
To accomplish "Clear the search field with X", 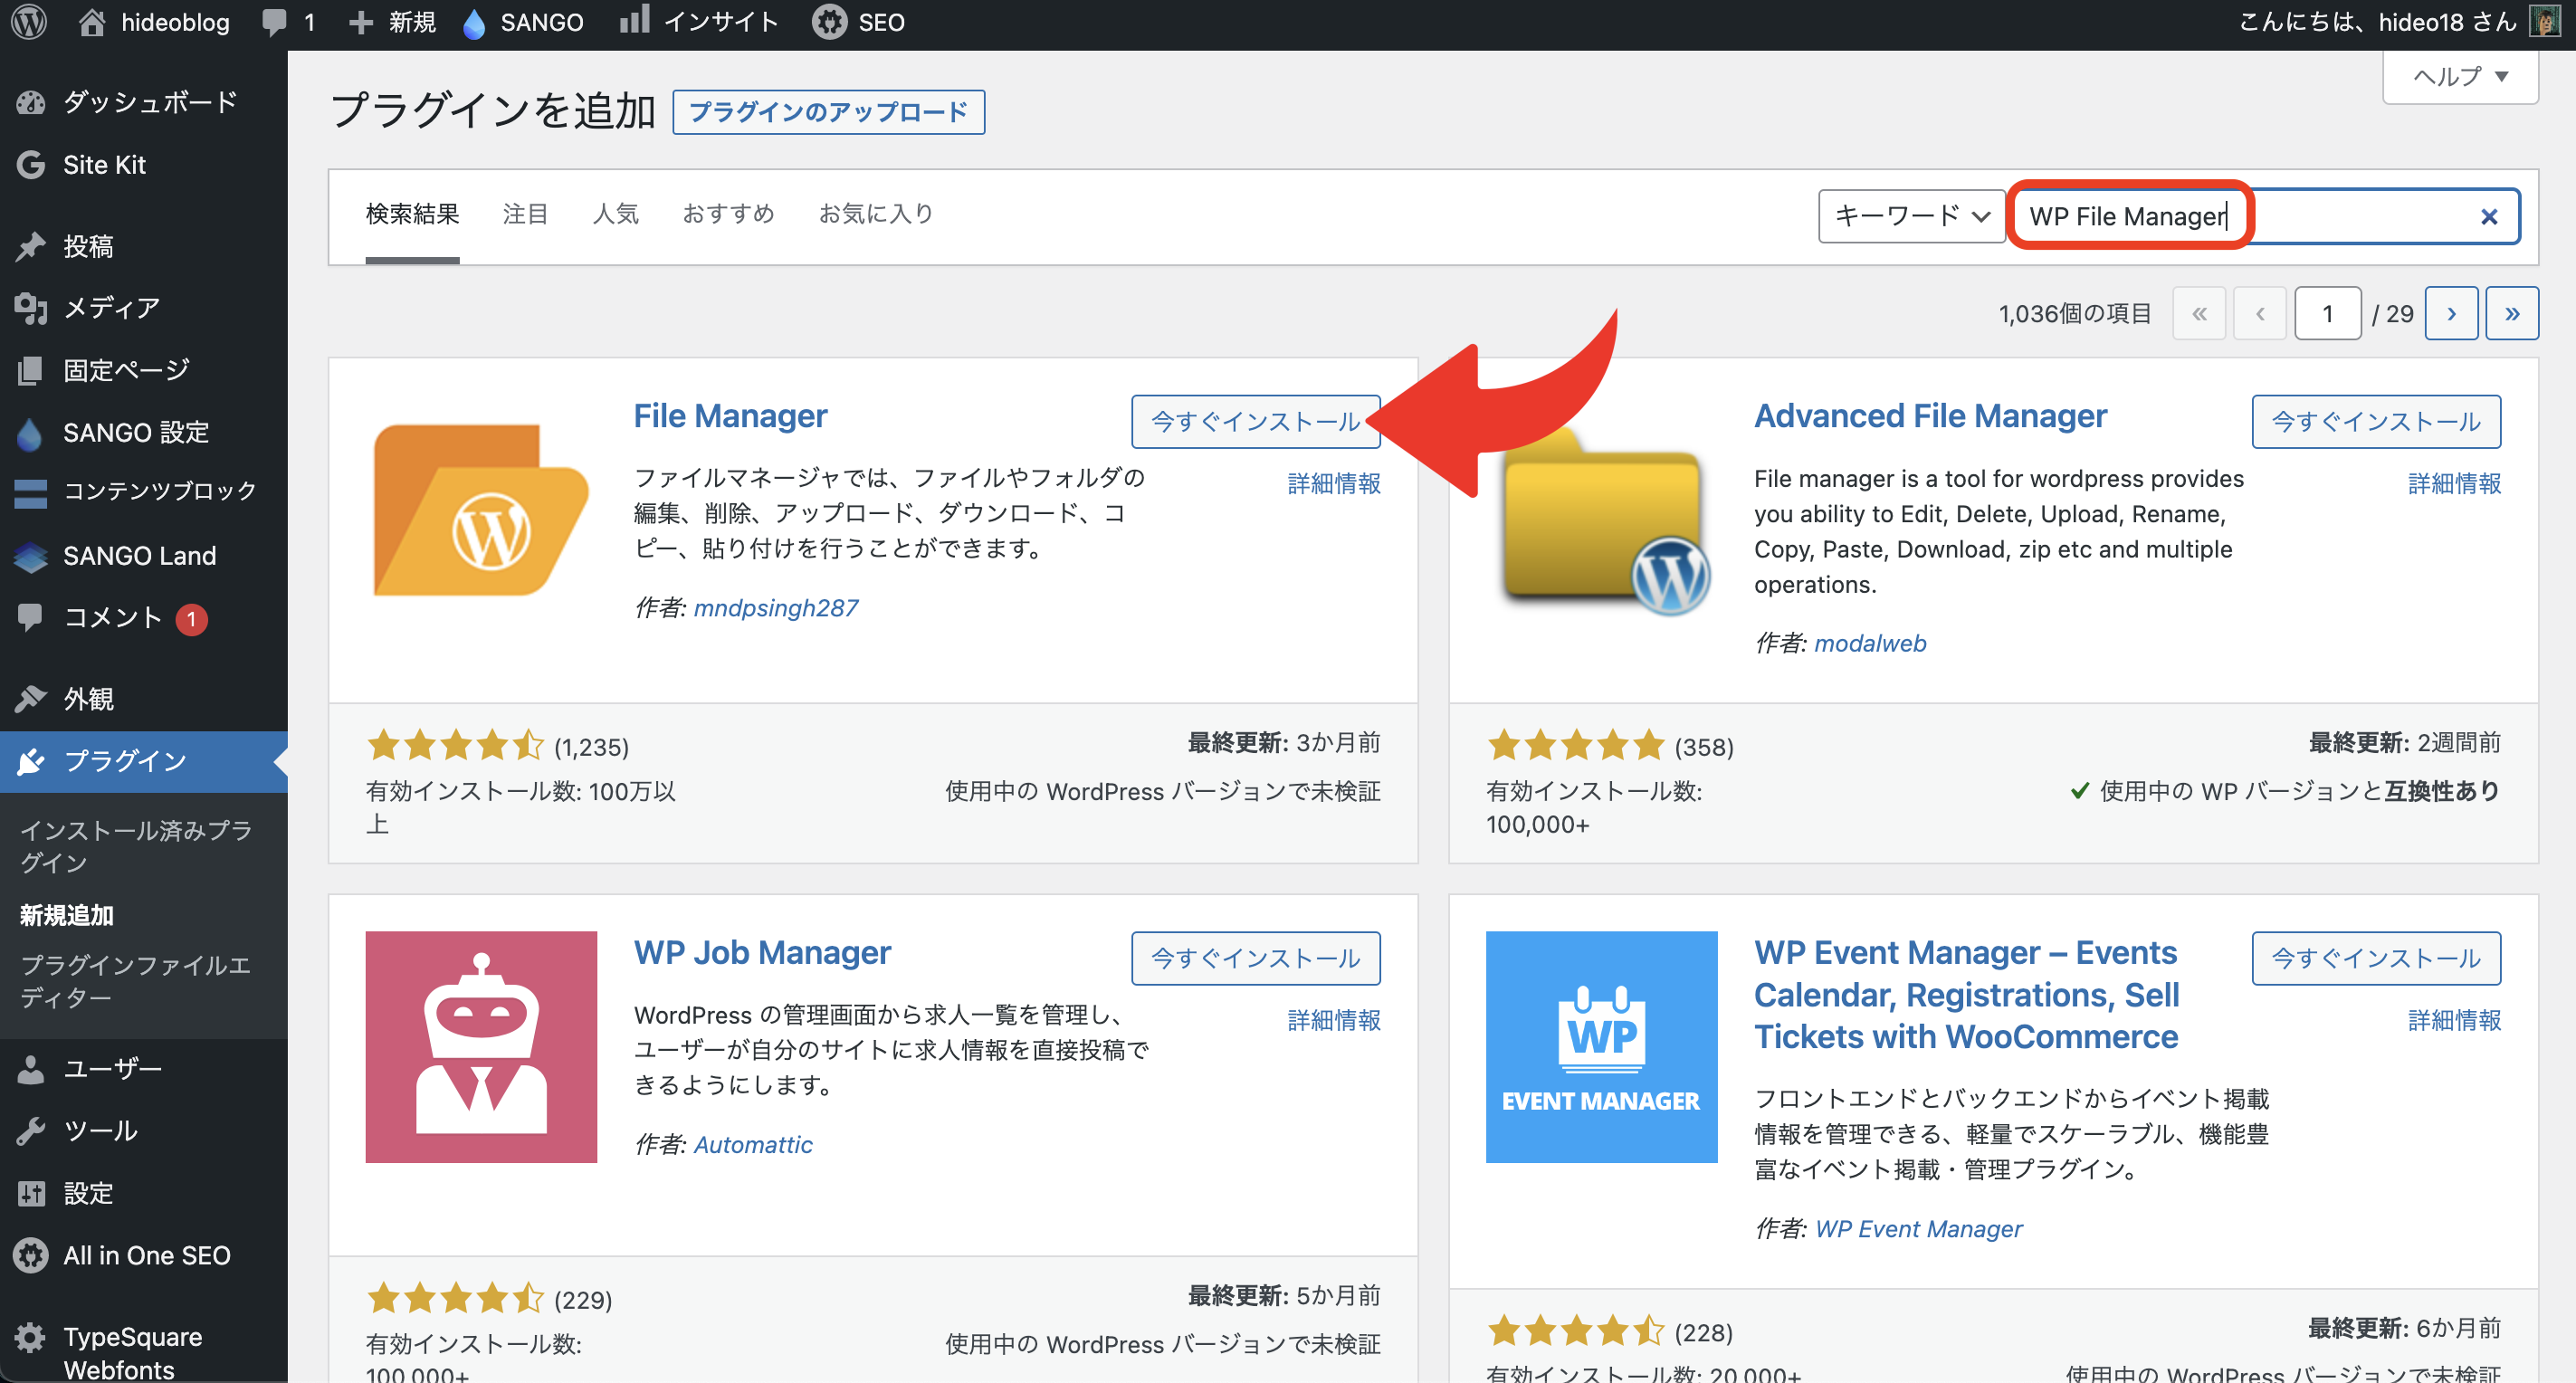I will point(2489,216).
